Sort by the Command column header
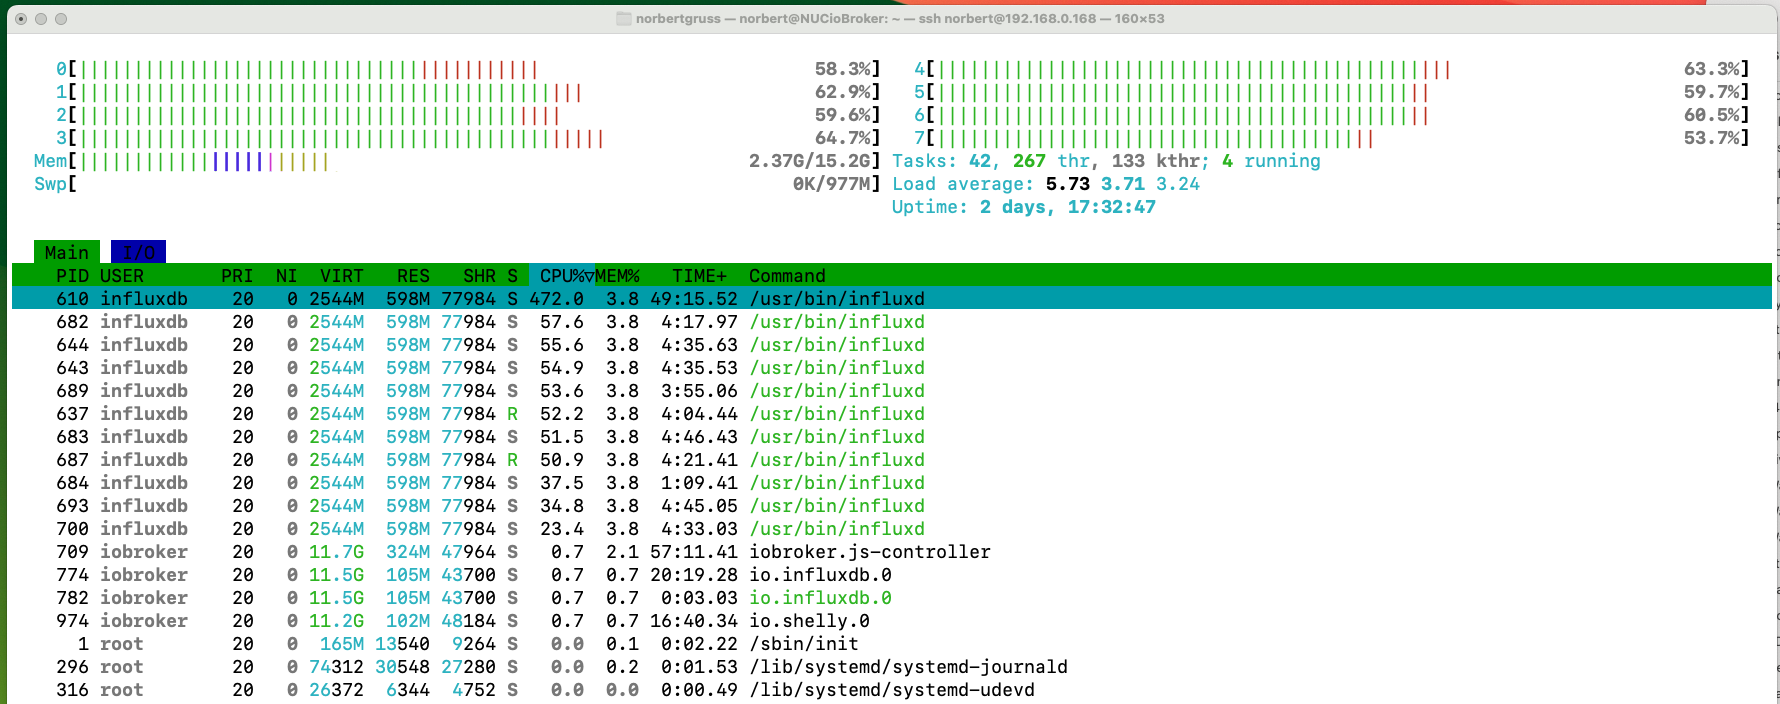 point(787,276)
